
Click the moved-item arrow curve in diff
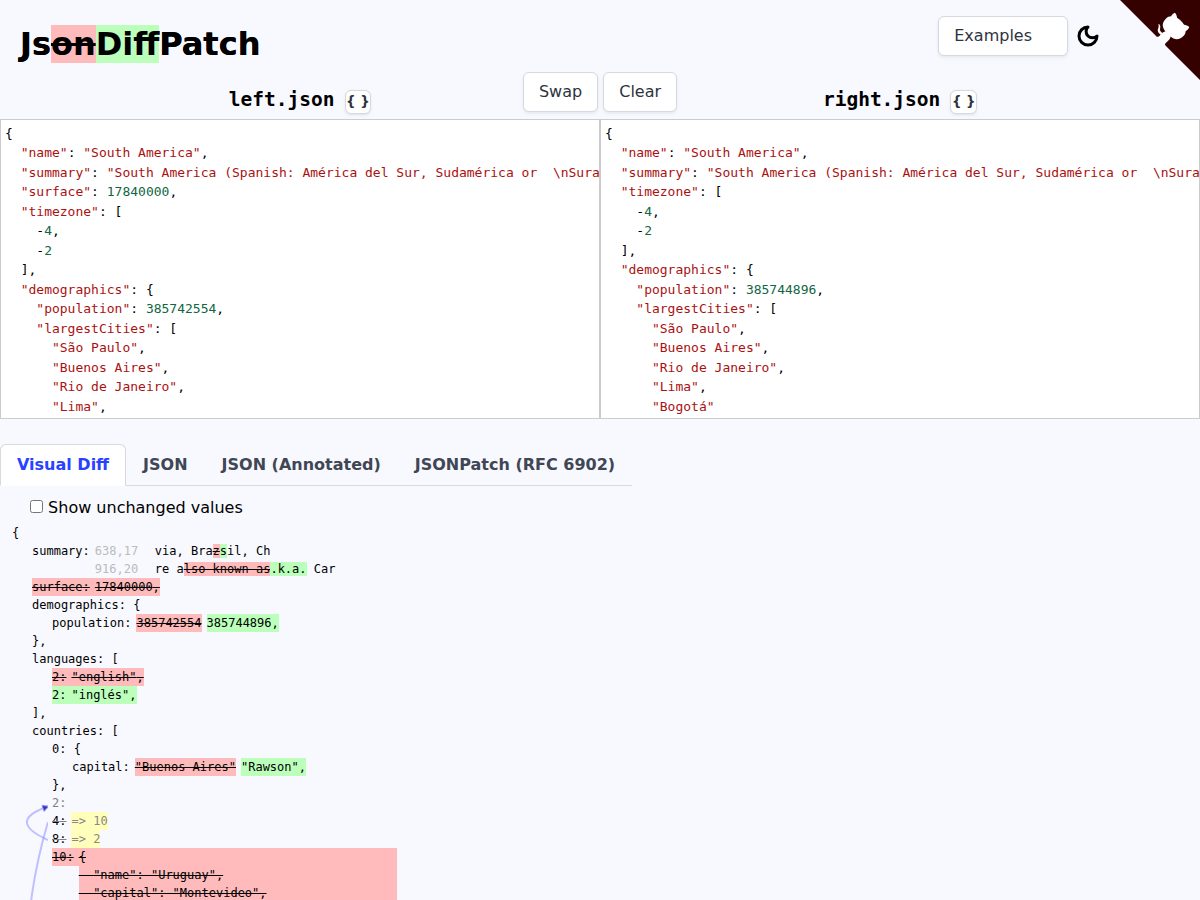(x=37, y=840)
